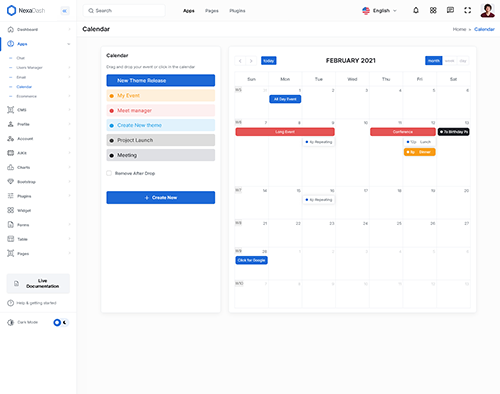500x394 pixels.
Task: Select the orange My Event item
Action: 161,95
